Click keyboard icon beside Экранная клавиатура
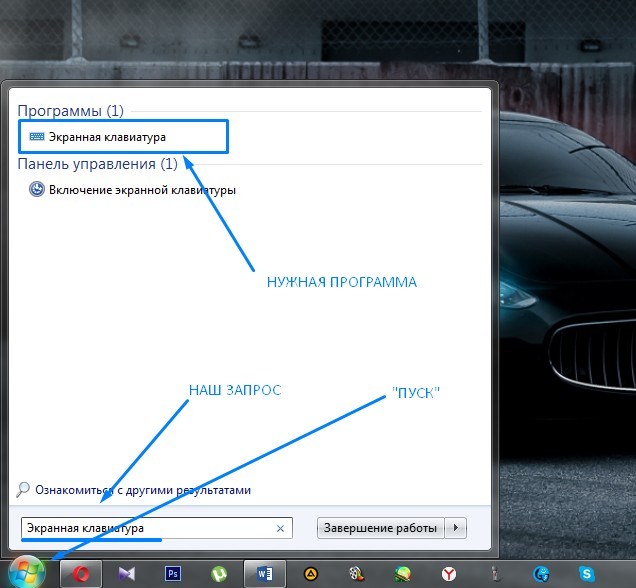This screenshot has width=636, height=588. point(37,136)
